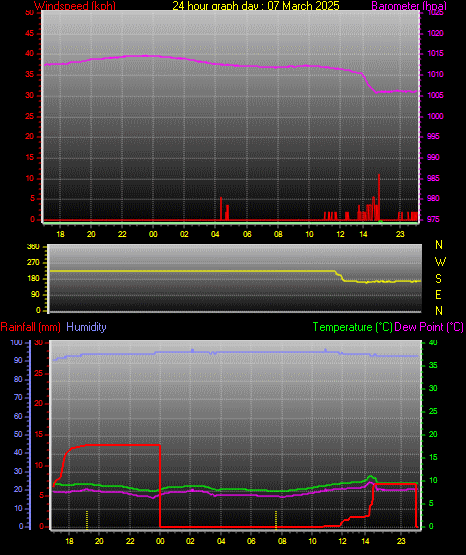Click the tallest red windspeed spike
The image size is (466, 555).
(x=379, y=197)
